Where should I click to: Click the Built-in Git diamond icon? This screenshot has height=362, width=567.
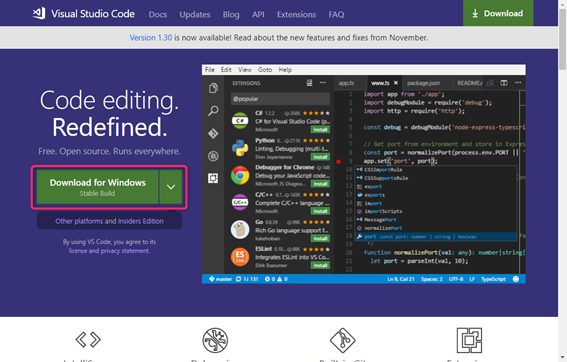coord(342,340)
